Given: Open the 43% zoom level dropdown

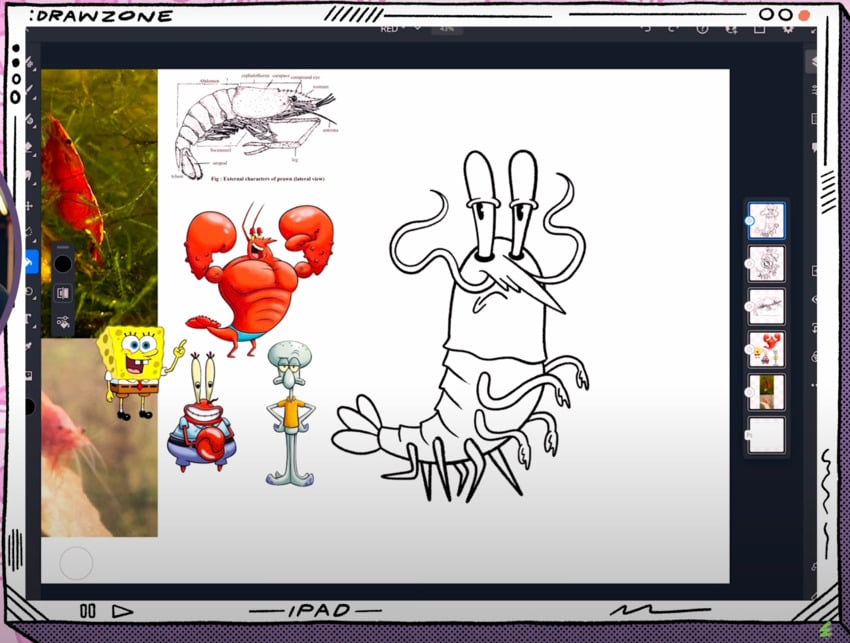Looking at the screenshot, I should coord(446,31).
